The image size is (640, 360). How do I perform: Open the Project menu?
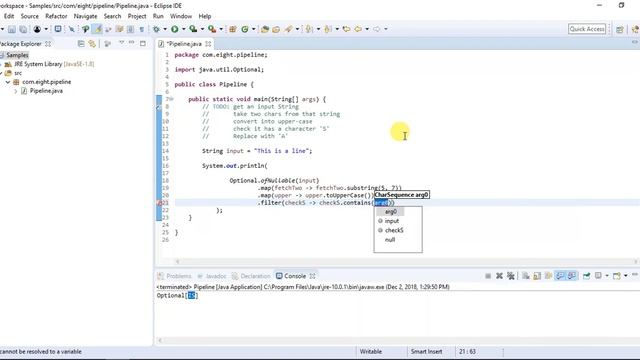(x=137, y=16)
